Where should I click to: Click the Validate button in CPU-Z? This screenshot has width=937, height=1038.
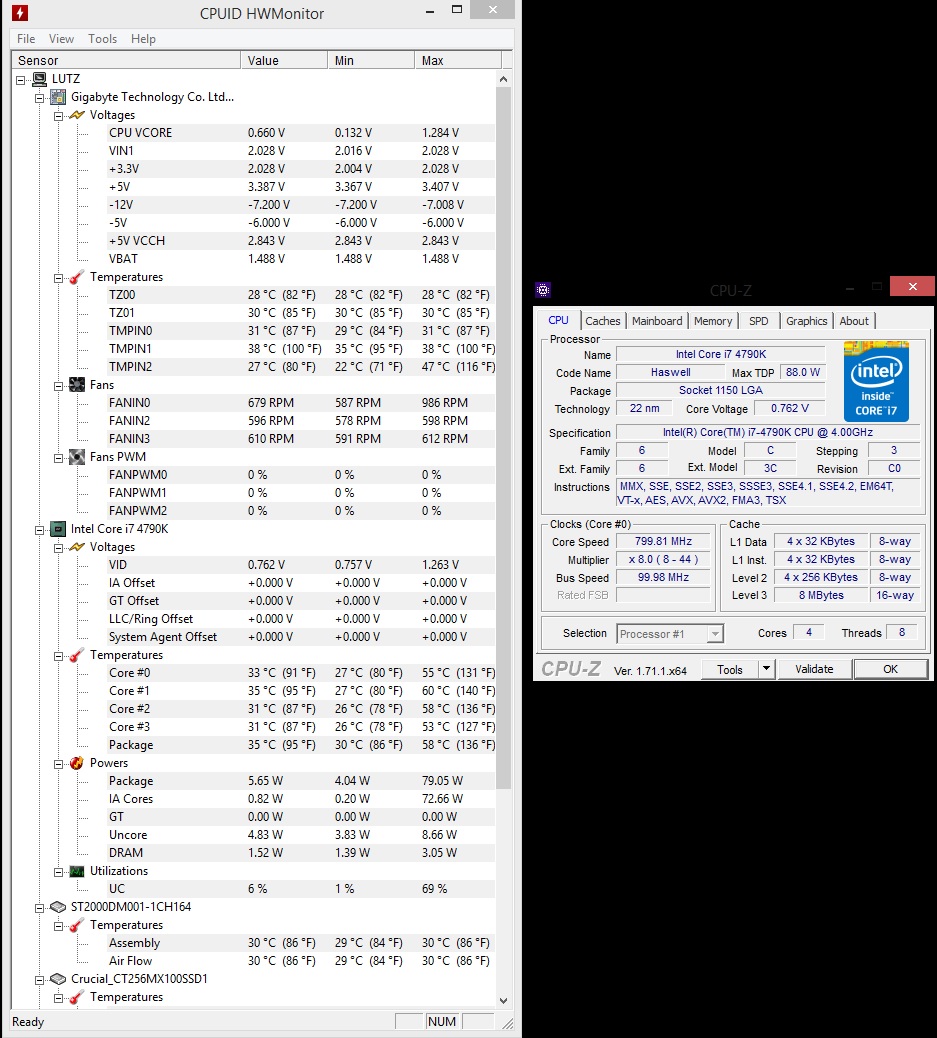[x=814, y=669]
